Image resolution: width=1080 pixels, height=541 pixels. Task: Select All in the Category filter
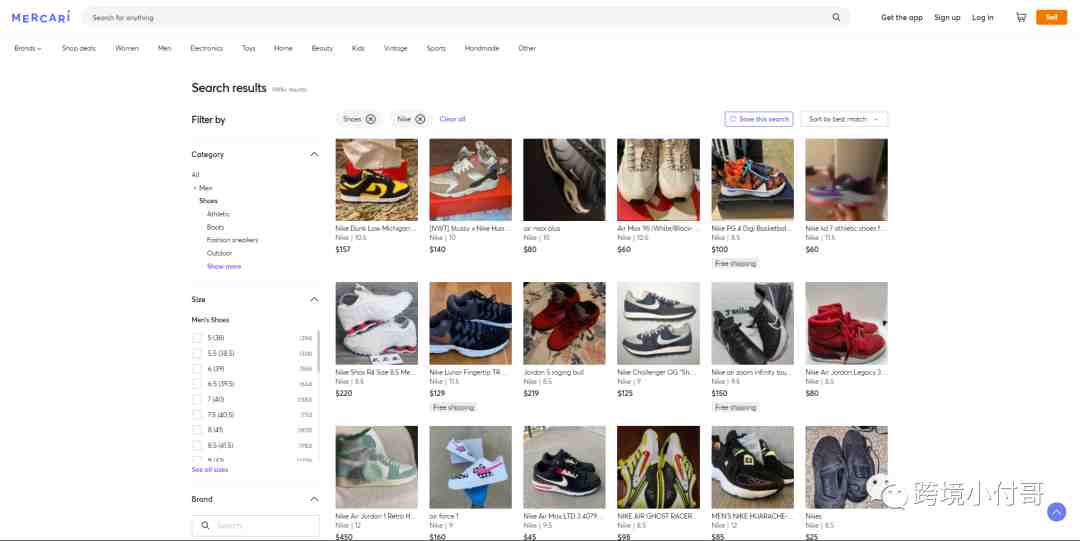[x=195, y=174]
